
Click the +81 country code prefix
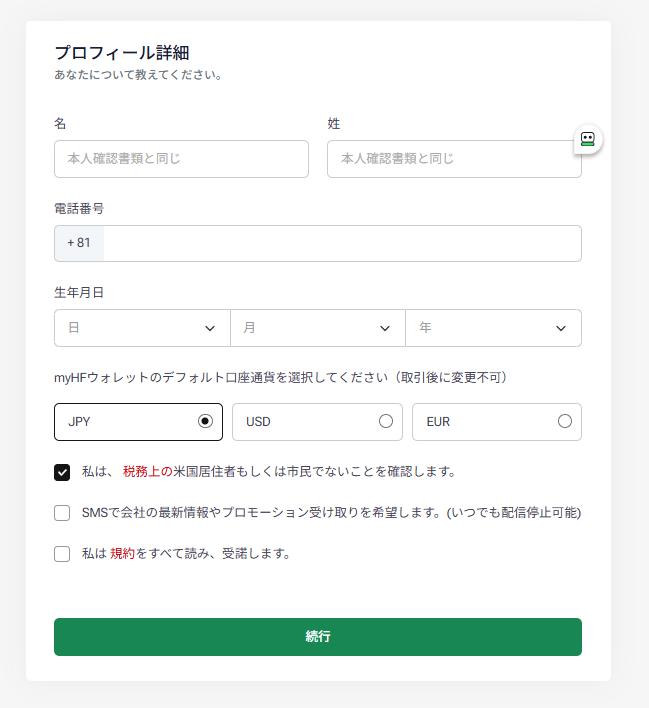[79, 244]
